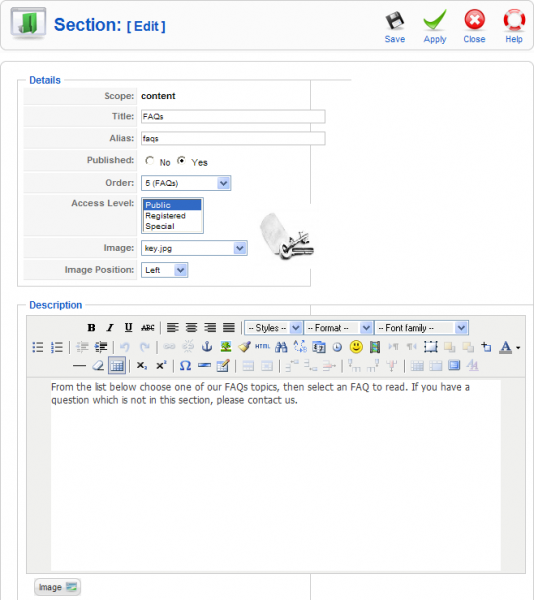Click the edit CSS style pencil icon

223,366
